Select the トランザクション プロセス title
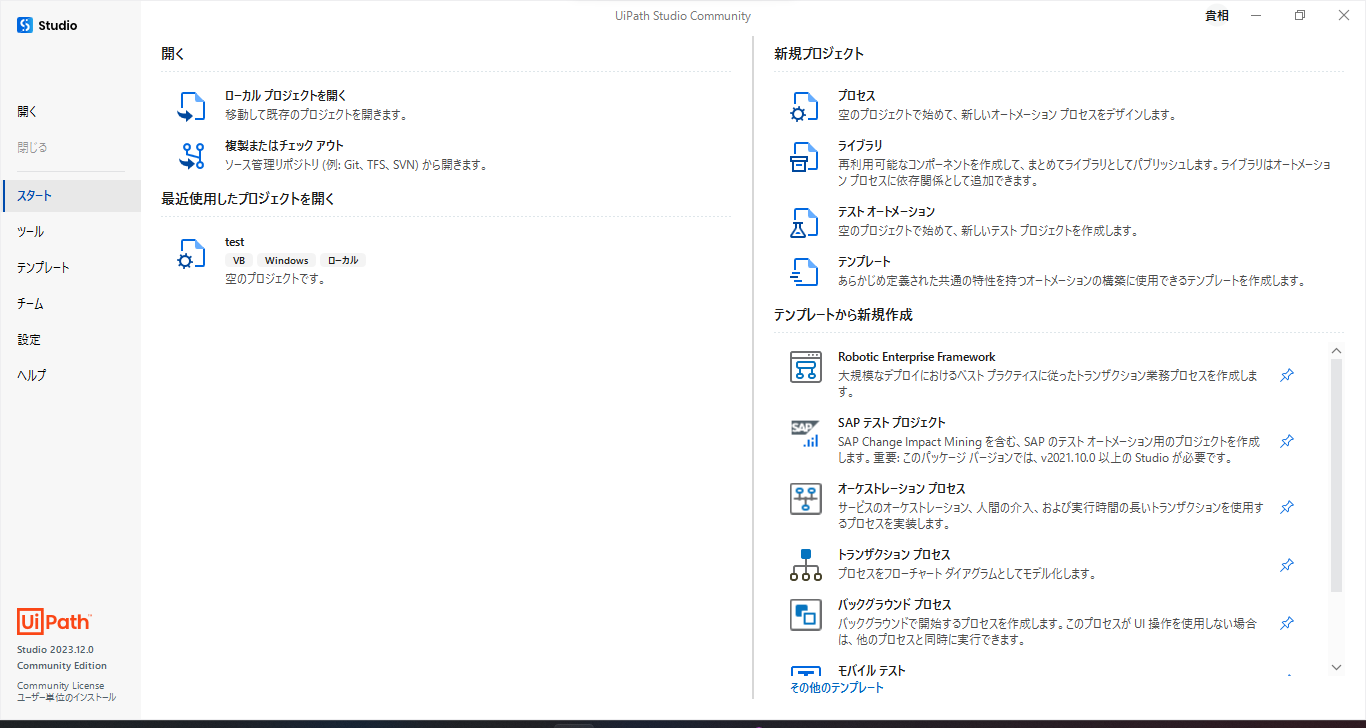 coord(894,555)
